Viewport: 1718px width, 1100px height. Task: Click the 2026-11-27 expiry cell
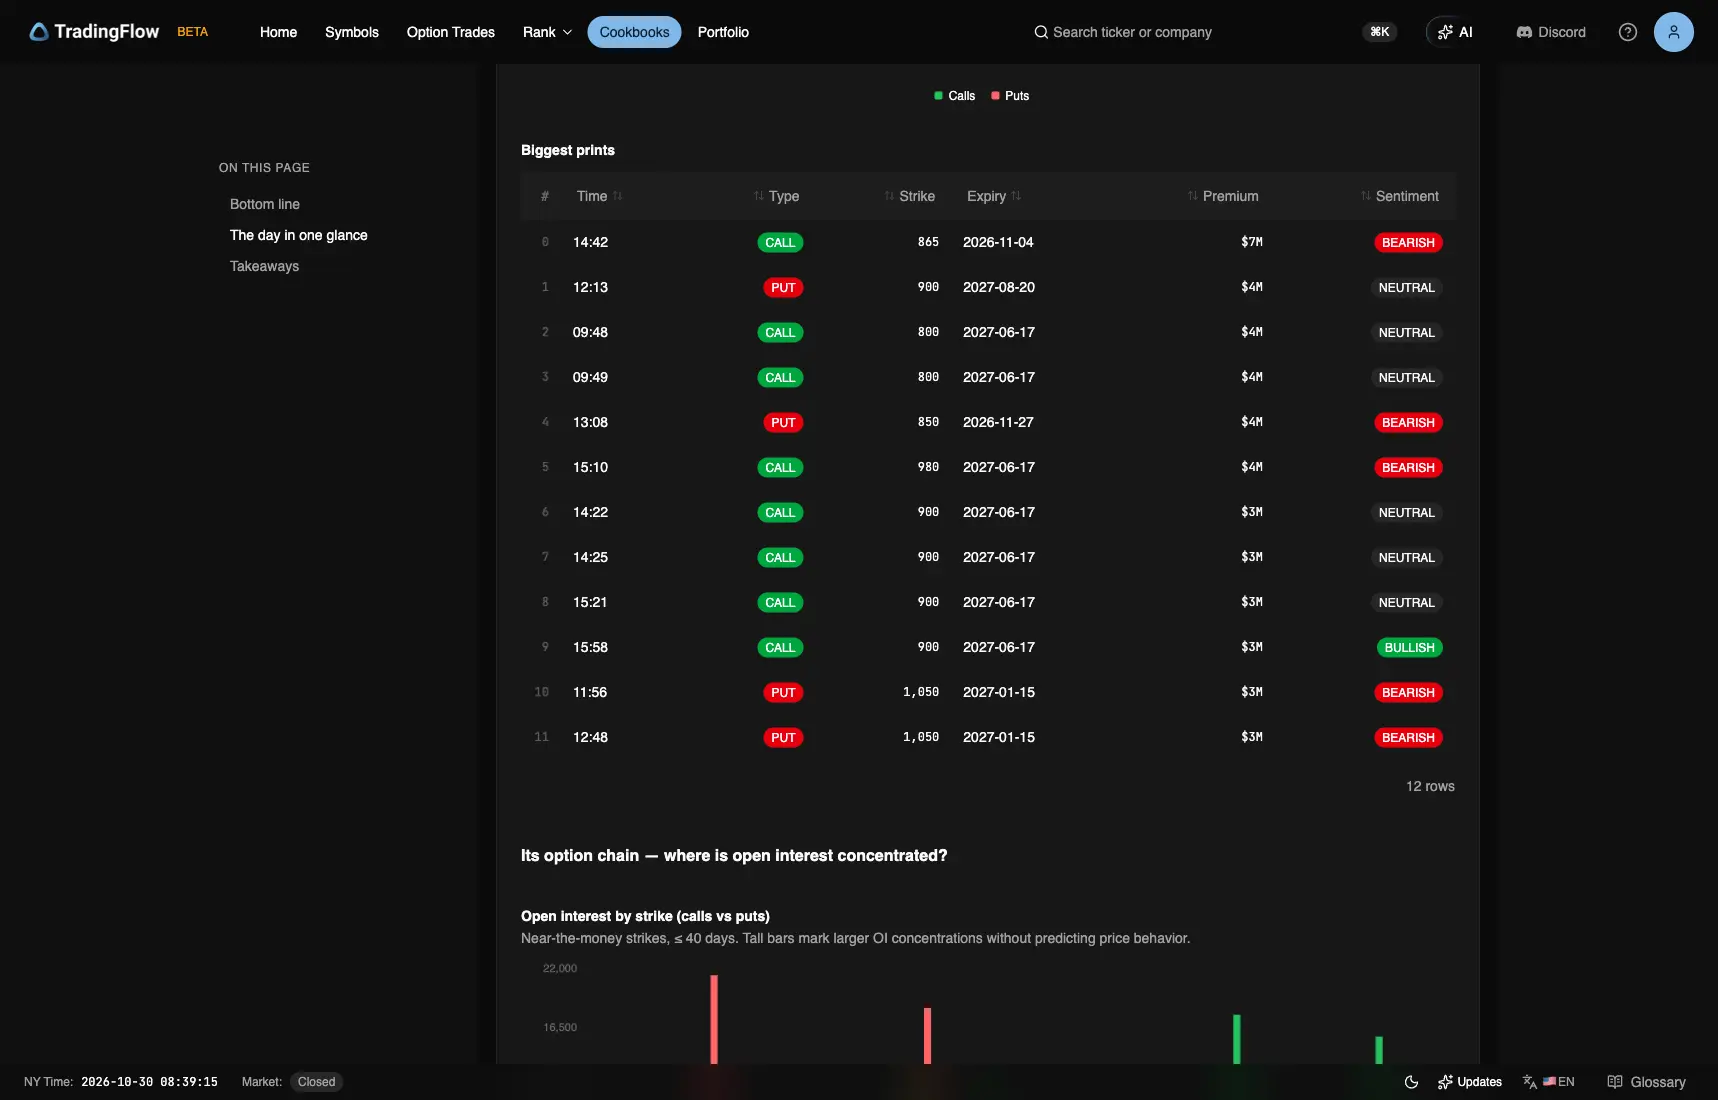click(x=998, y=422)
